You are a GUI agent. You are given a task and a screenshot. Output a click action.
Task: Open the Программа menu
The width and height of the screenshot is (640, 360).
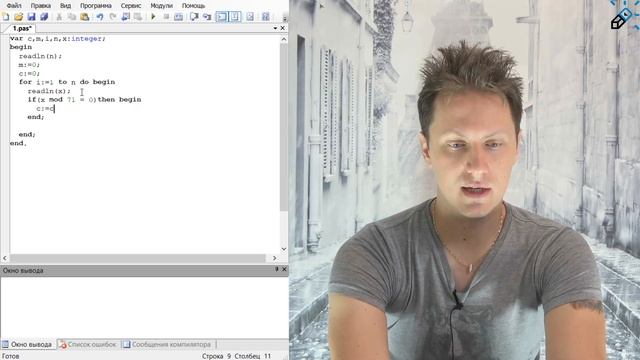pyautogui.click(x=96, y=6)
